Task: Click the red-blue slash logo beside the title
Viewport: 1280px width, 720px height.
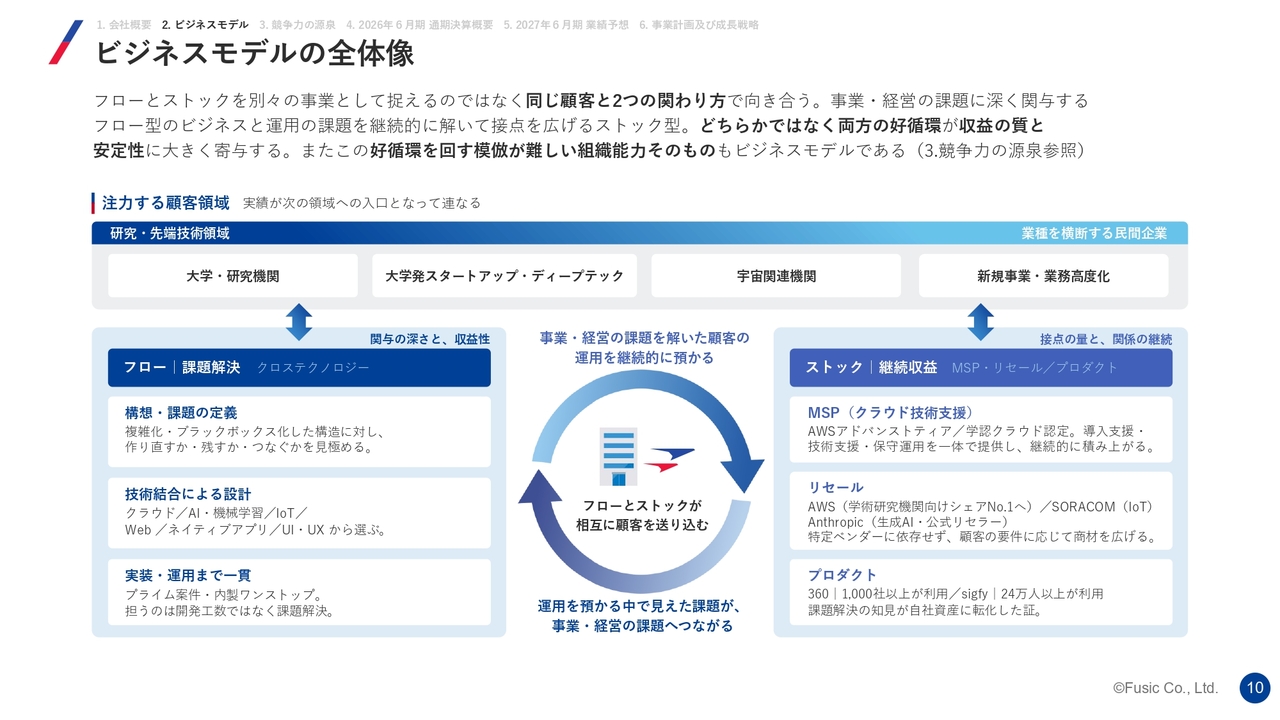Action: (66, 42)
